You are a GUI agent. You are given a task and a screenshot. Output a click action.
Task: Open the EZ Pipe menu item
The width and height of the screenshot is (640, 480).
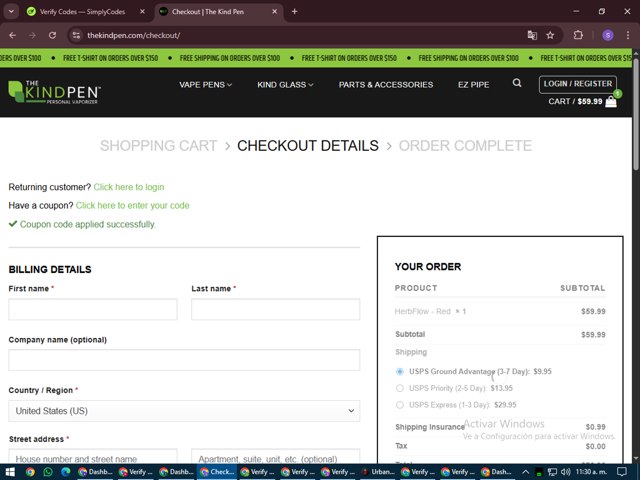tap(473, 84)
